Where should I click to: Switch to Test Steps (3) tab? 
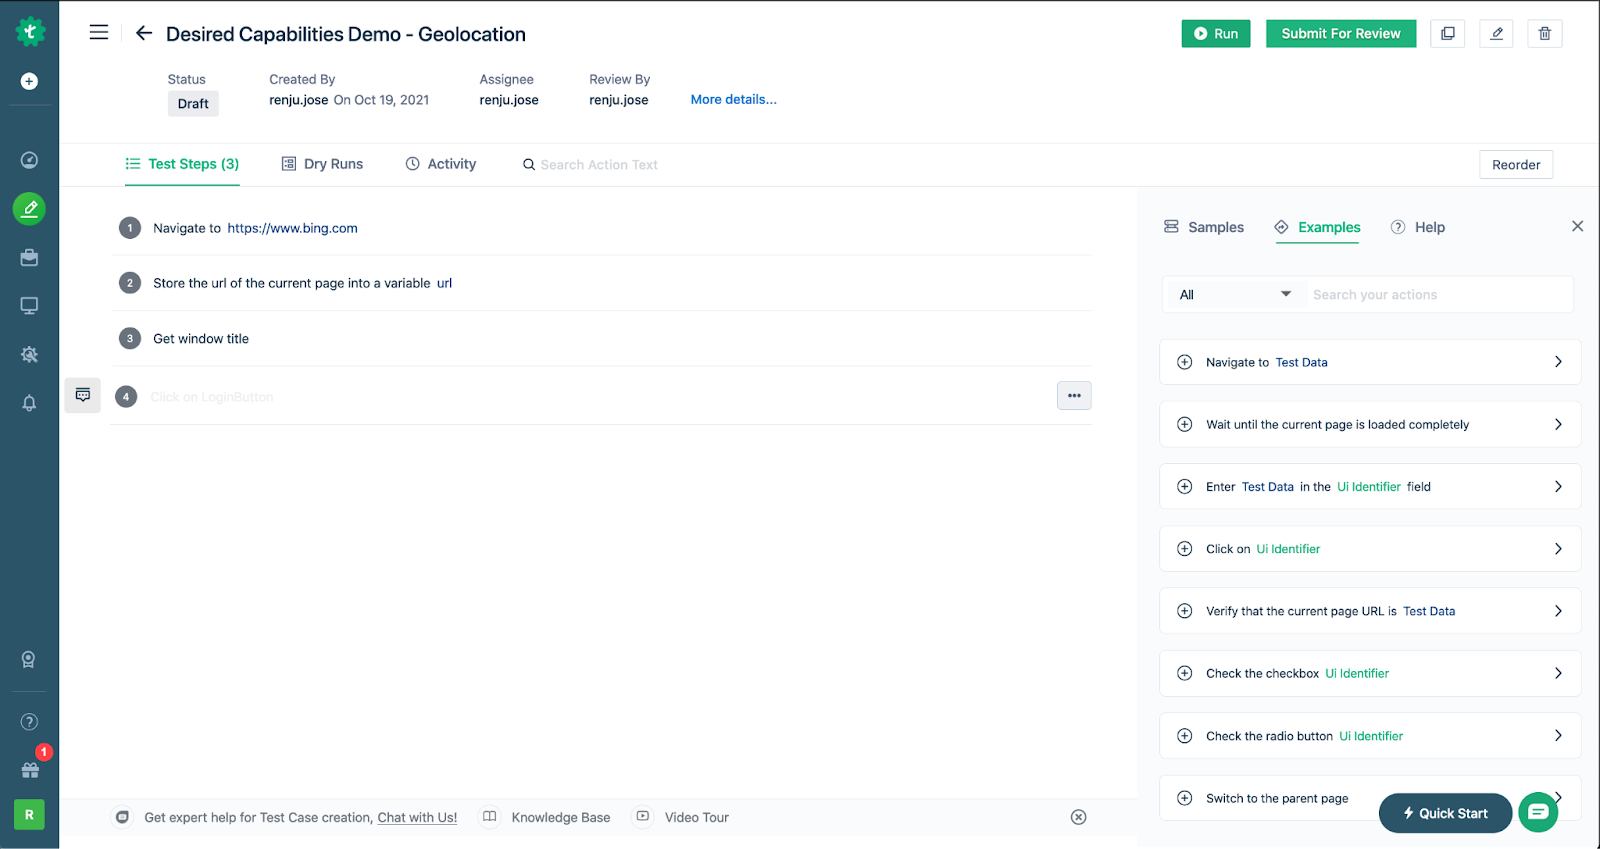[182, 164]
